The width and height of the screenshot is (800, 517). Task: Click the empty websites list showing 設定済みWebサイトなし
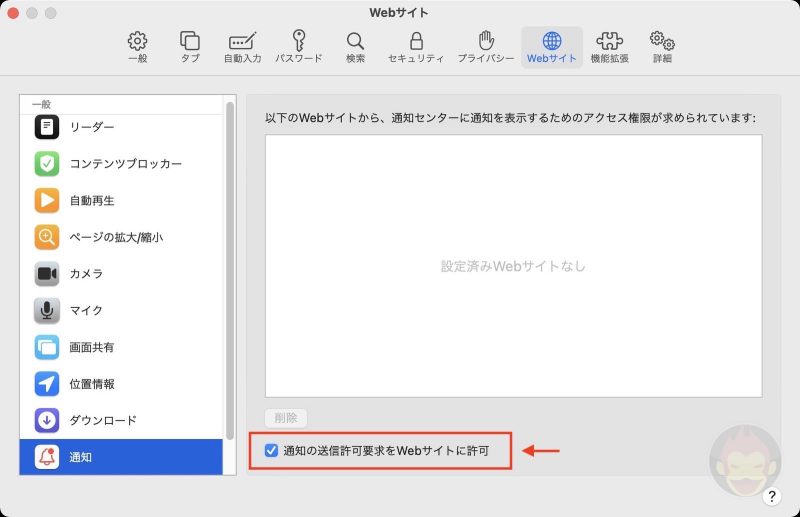click(513, 266)
